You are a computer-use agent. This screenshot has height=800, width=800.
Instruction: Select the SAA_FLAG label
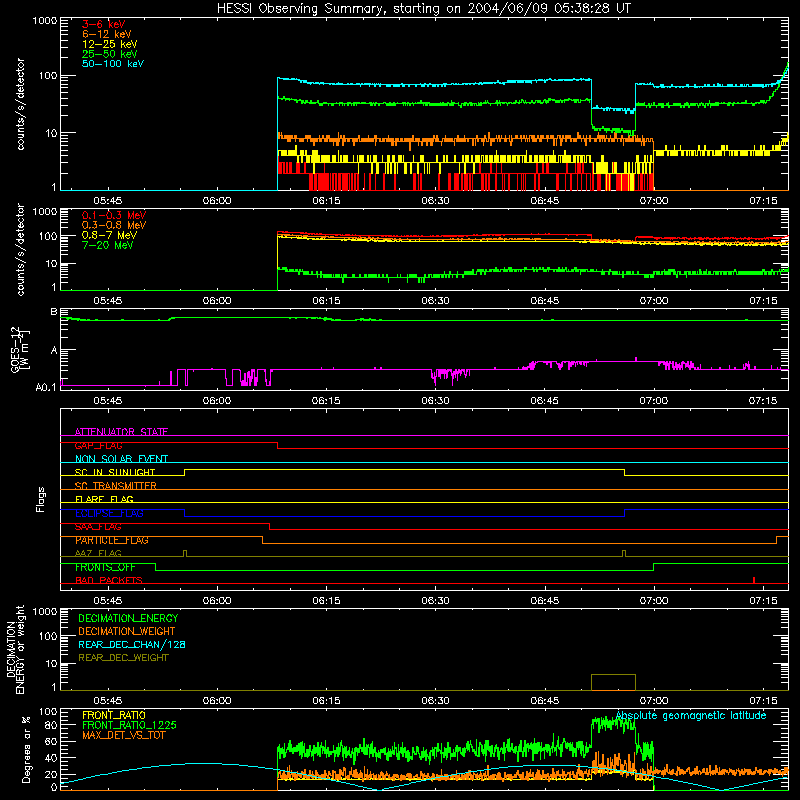click(x=98, y=527)
